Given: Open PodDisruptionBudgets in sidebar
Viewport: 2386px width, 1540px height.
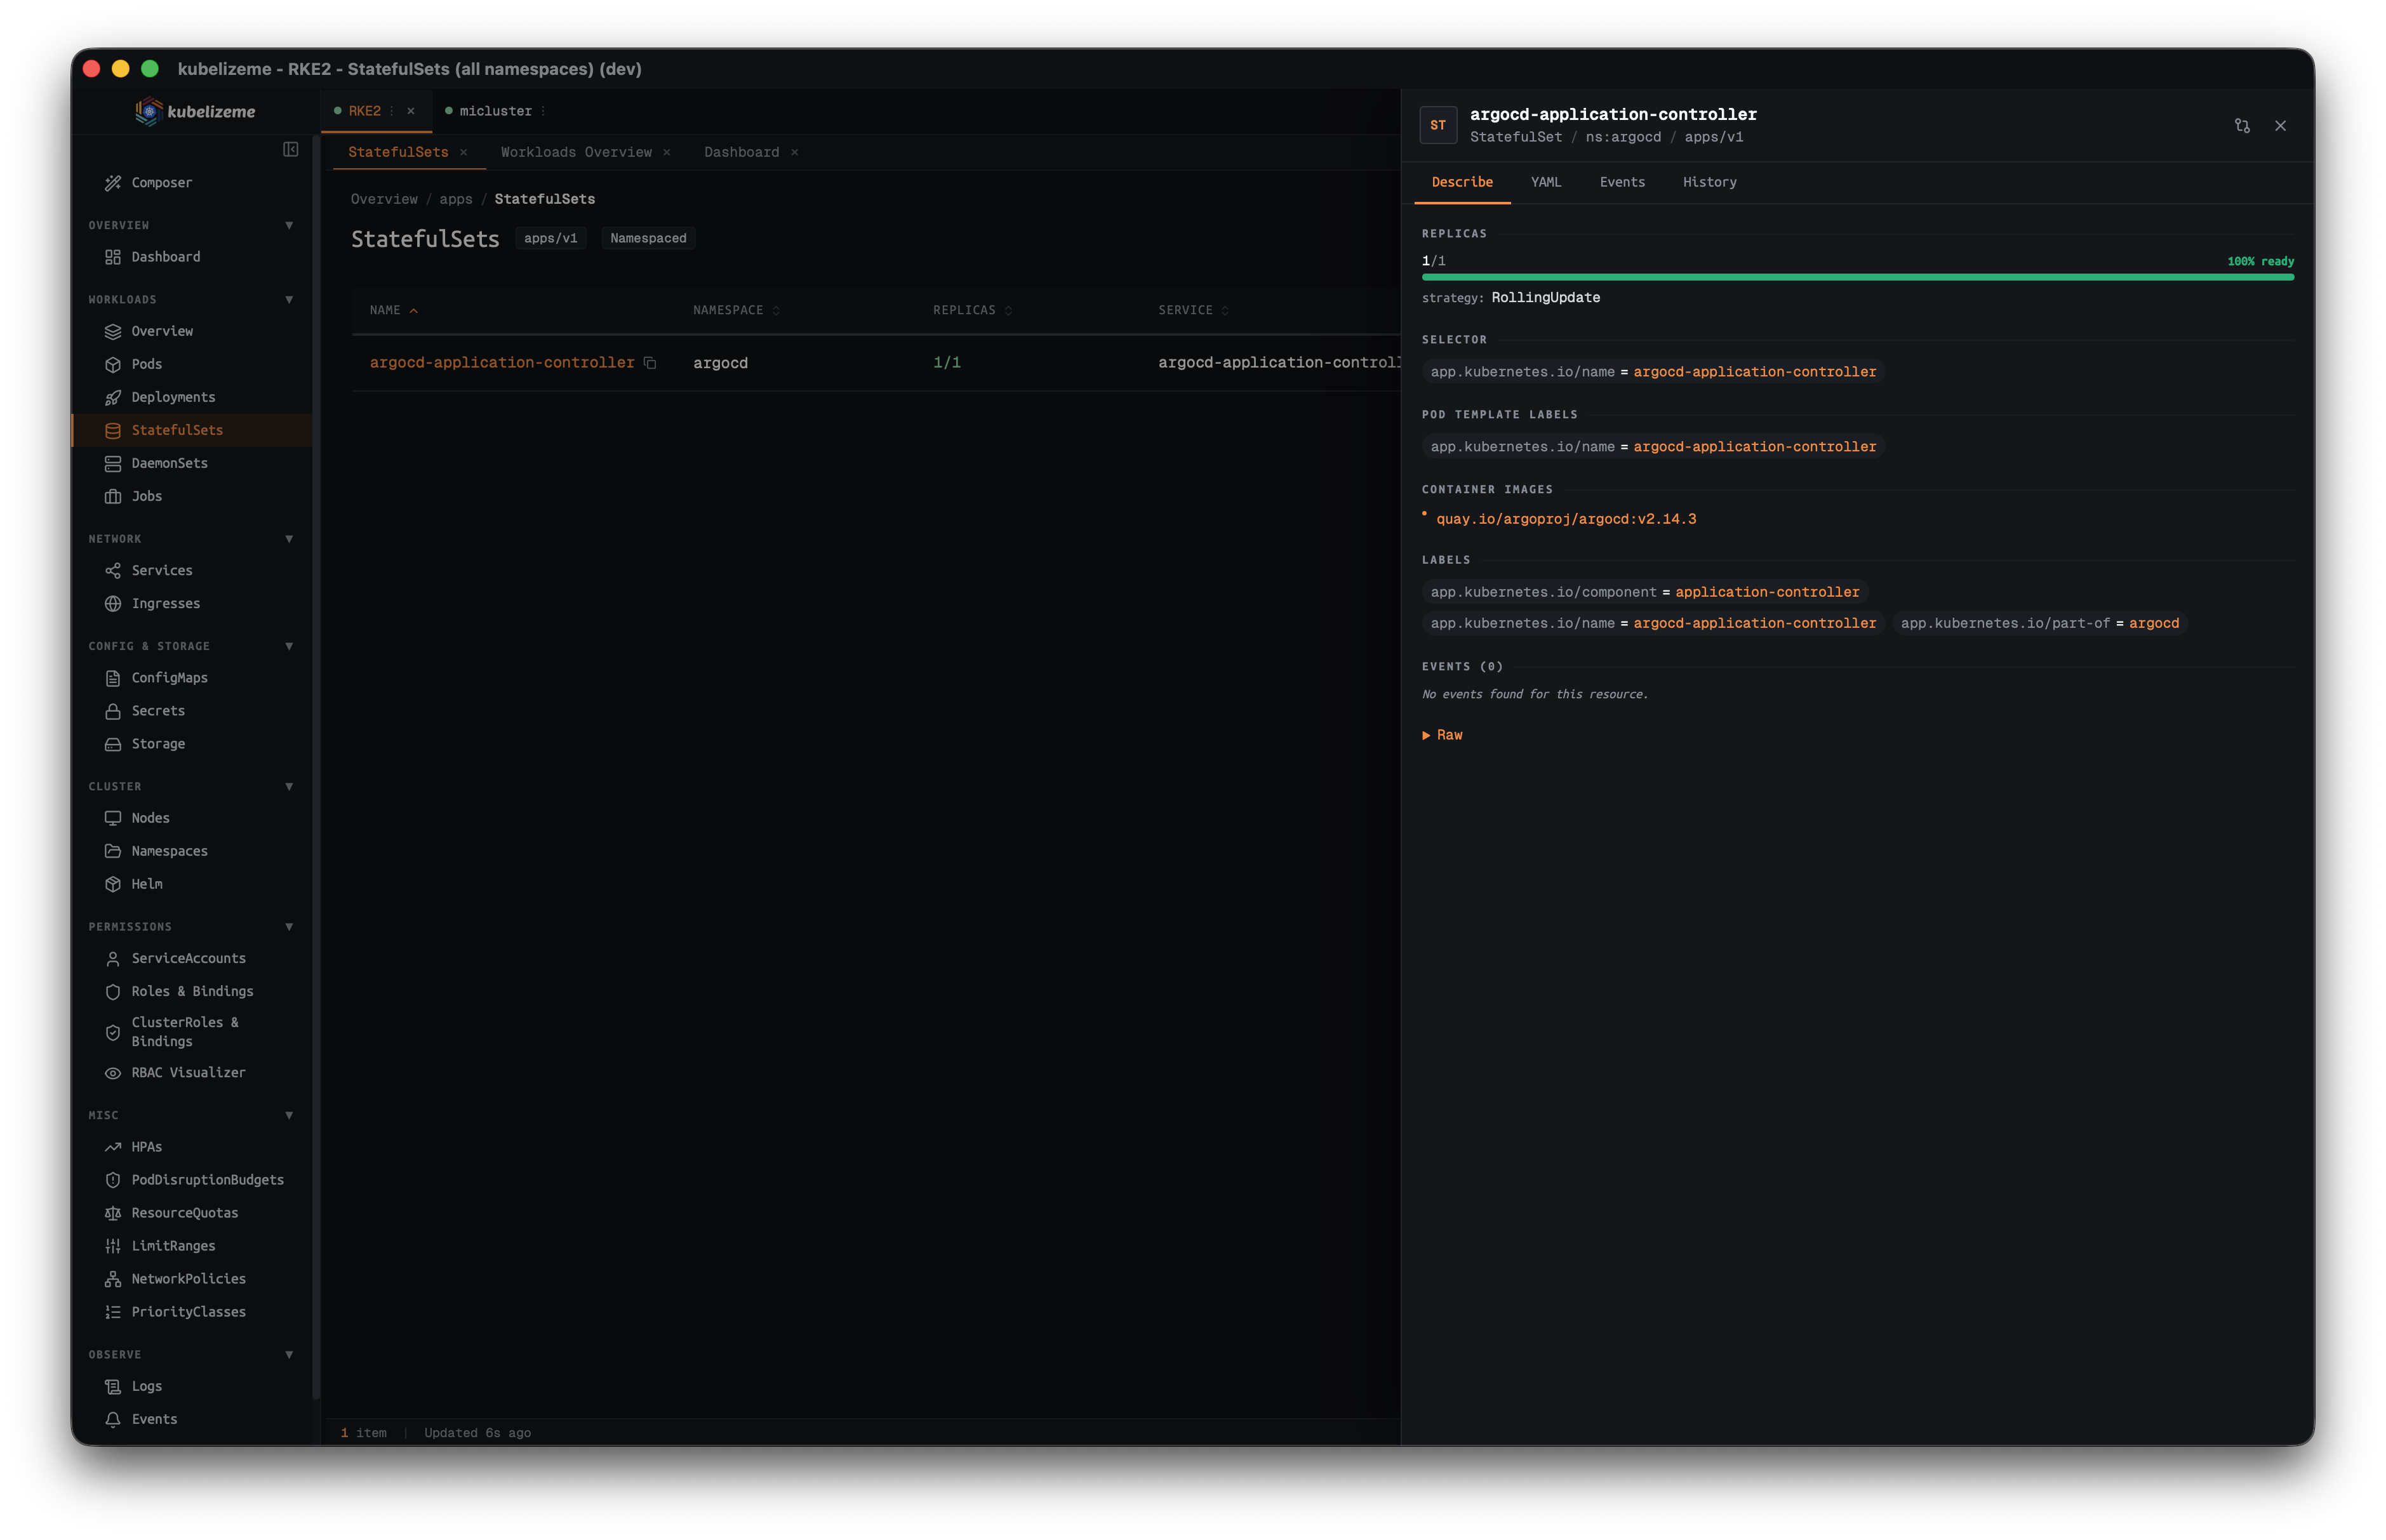Looking at the screenshot, I should click(208, 1180).
